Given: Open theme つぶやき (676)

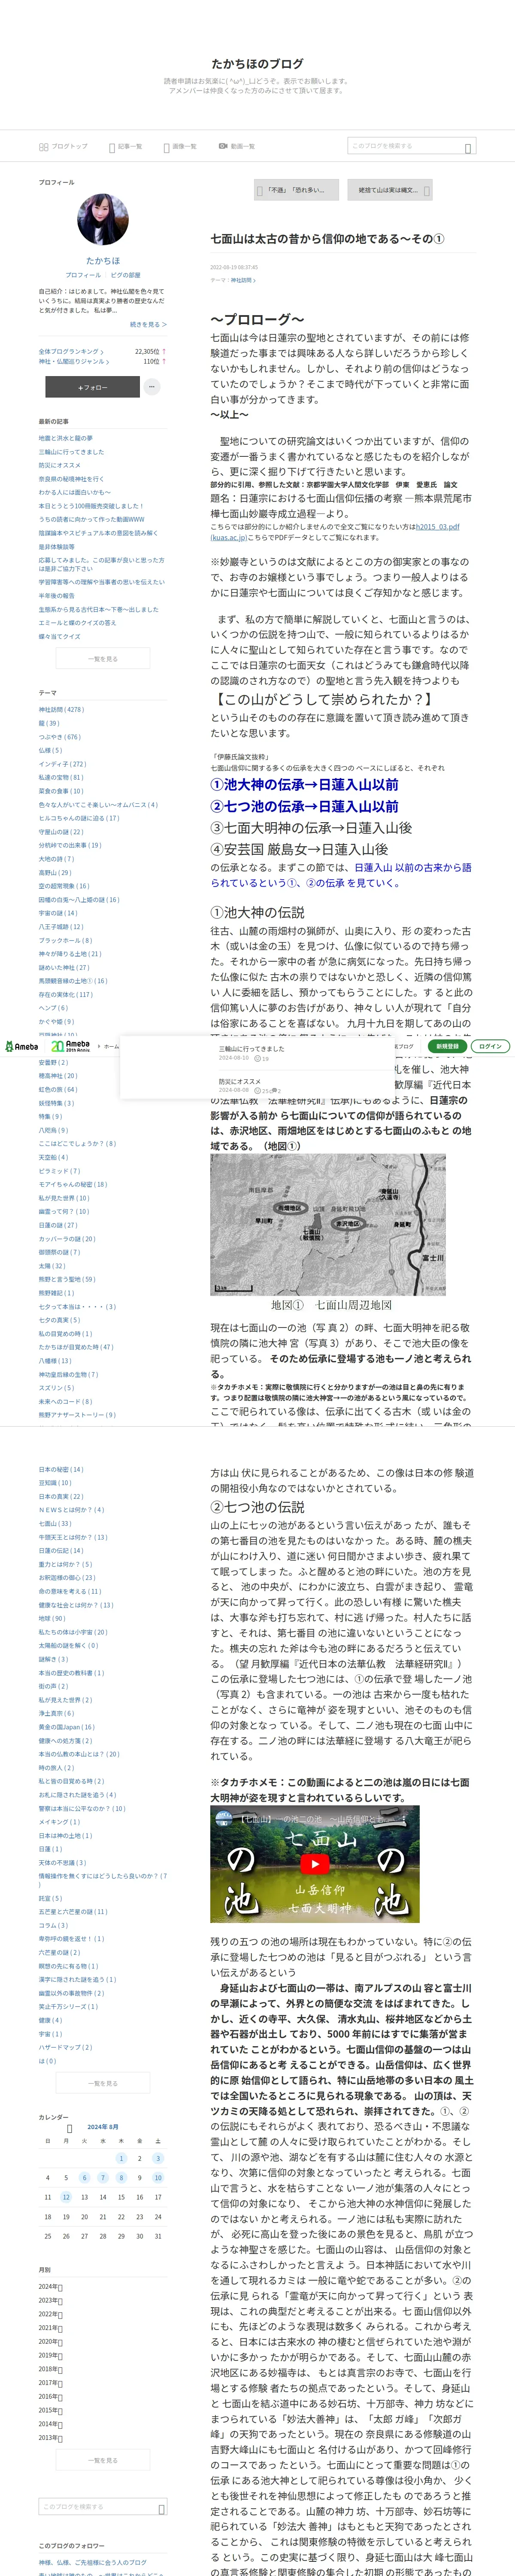Looking at the screenshot, I should click(x=60, y=737).
